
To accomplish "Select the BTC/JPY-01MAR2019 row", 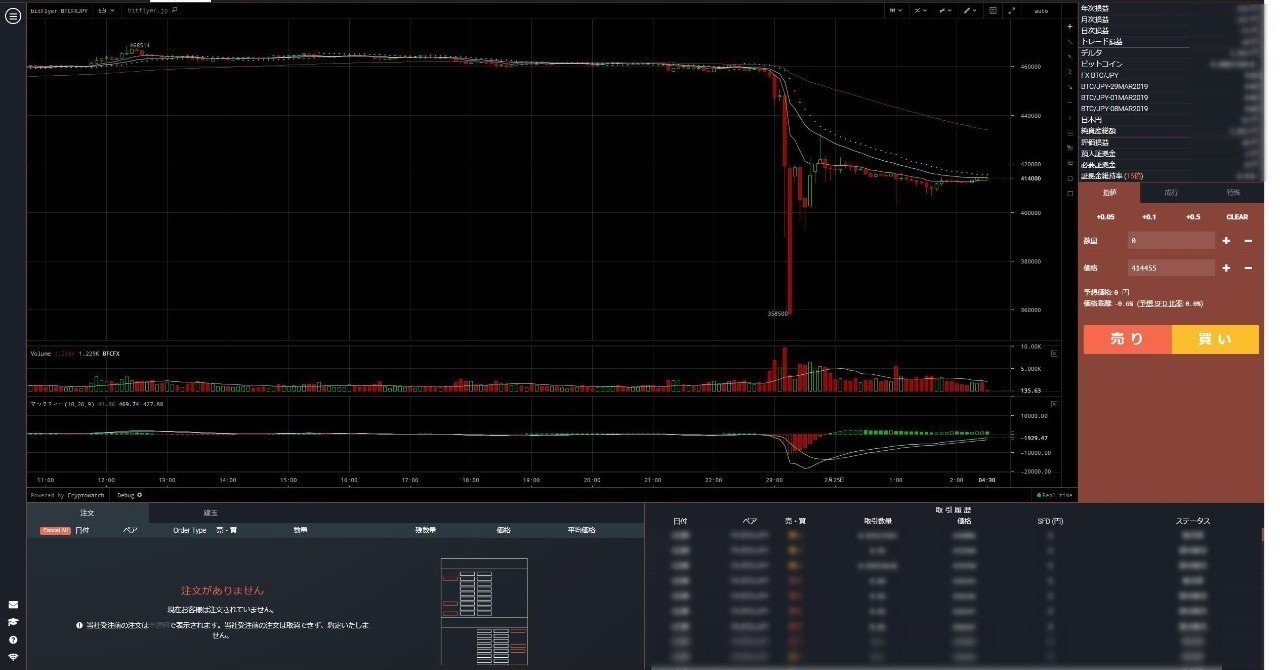I will pyautogui.click(x=1170, y=97).
